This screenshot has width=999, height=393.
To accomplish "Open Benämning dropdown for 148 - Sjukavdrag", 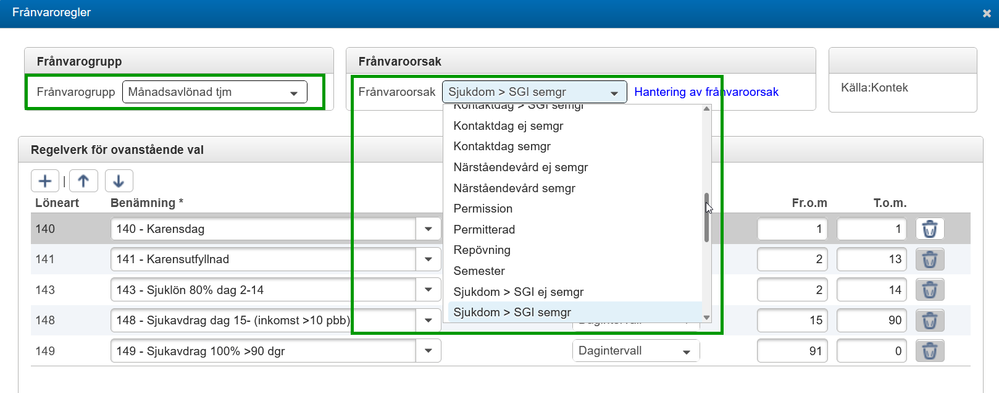I will pos(428,320).
